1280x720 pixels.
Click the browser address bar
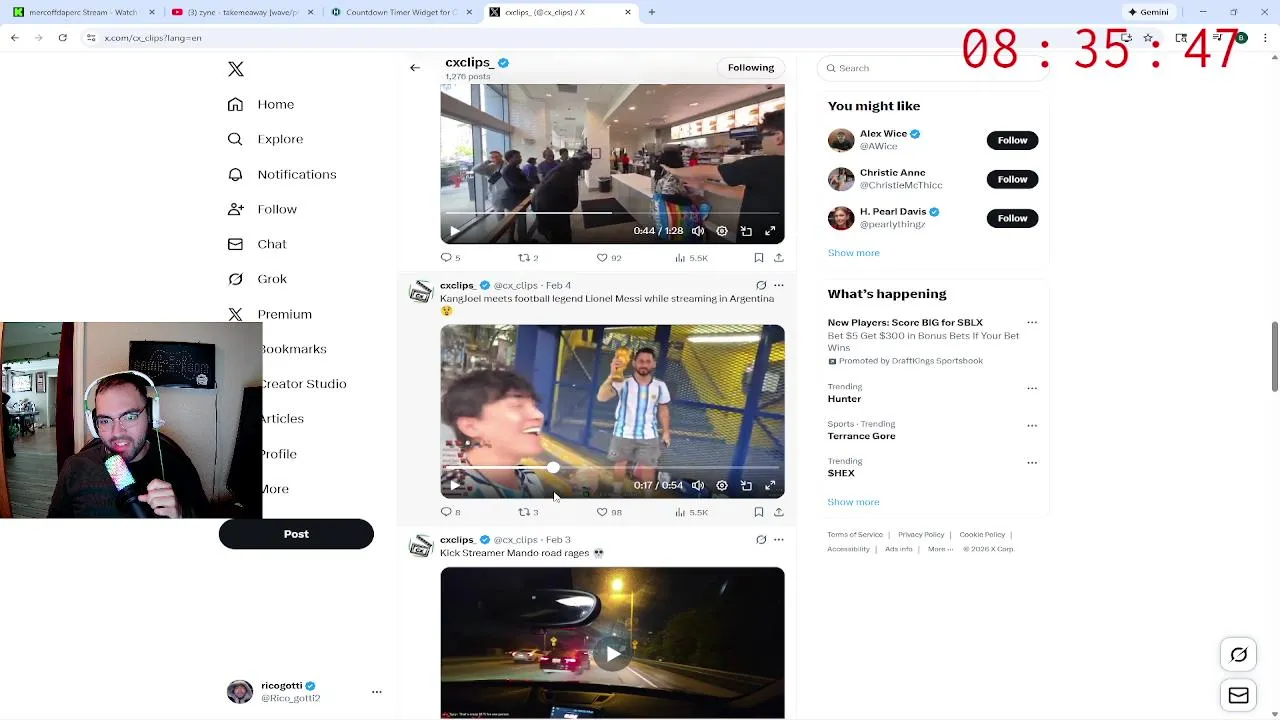tap(600, 38)
